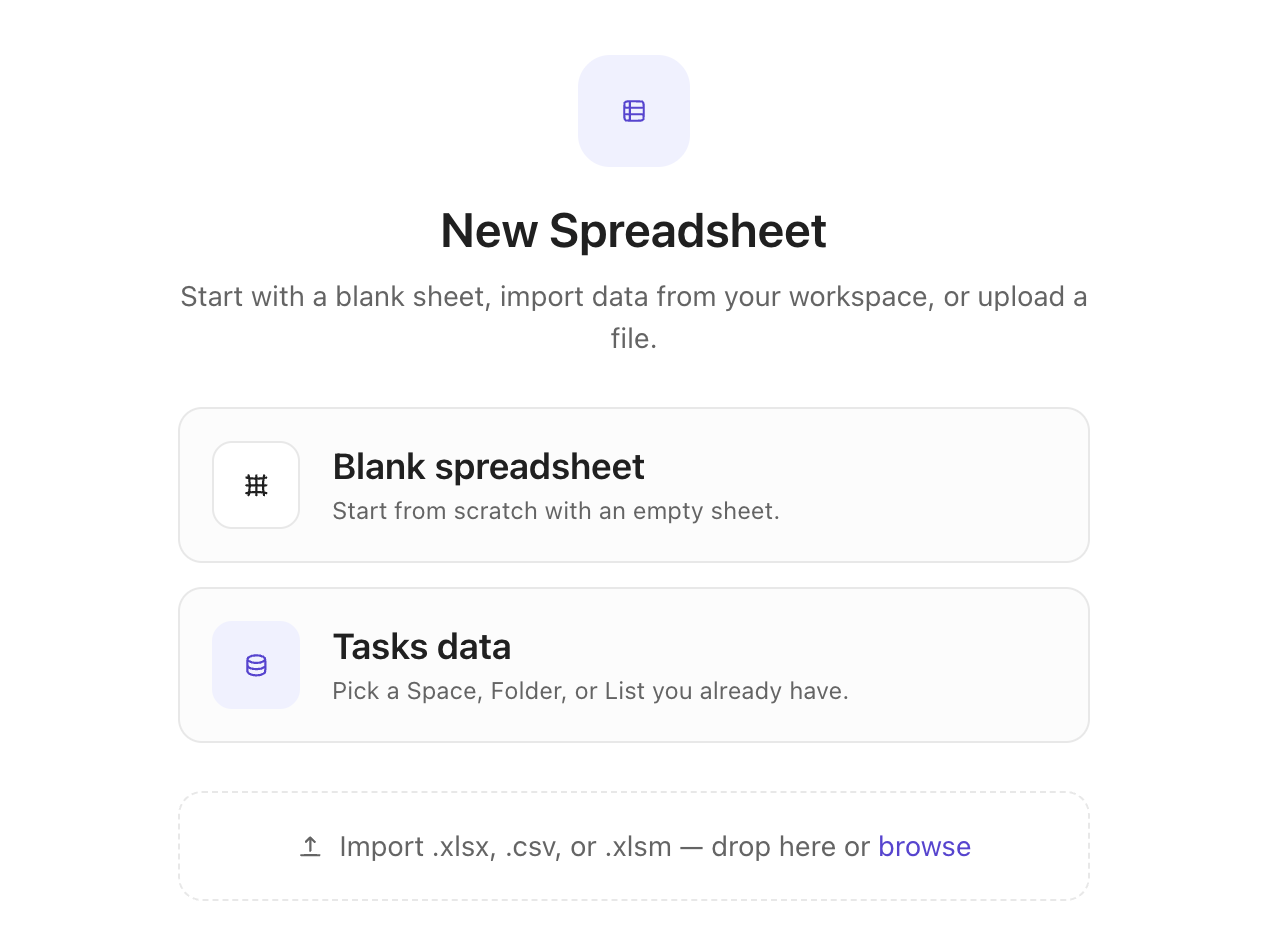
Task: Click the word "file." ending the subtitle
Action: [x=634, y=338]
